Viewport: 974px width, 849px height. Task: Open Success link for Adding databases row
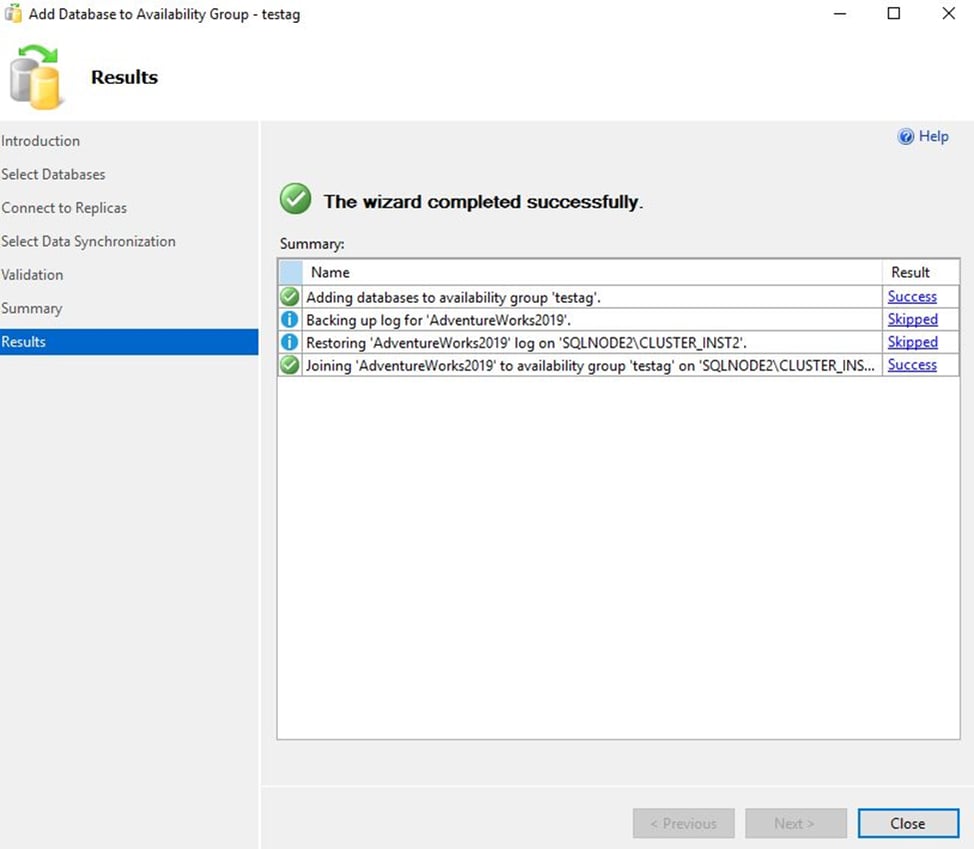point(912,297)
